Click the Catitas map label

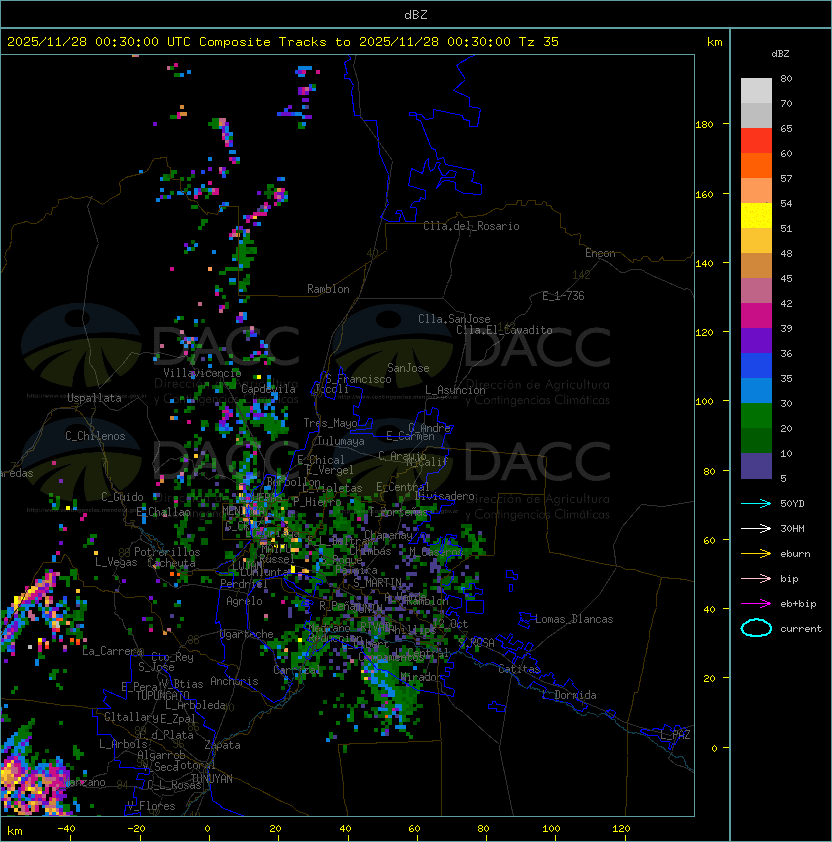519,669
